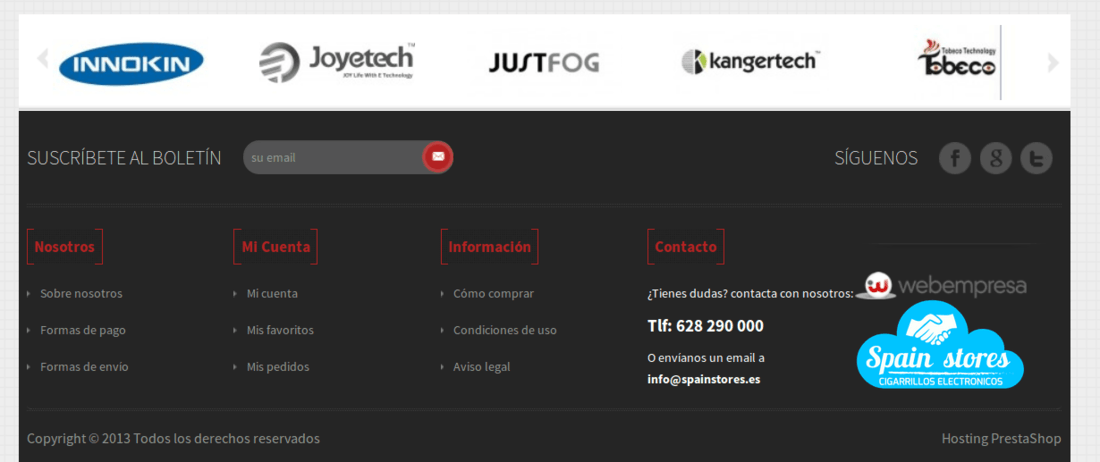Click the webempresa logo
Image resolution: width=1100 pixels, height=462 pixels.
coord(941,286)
